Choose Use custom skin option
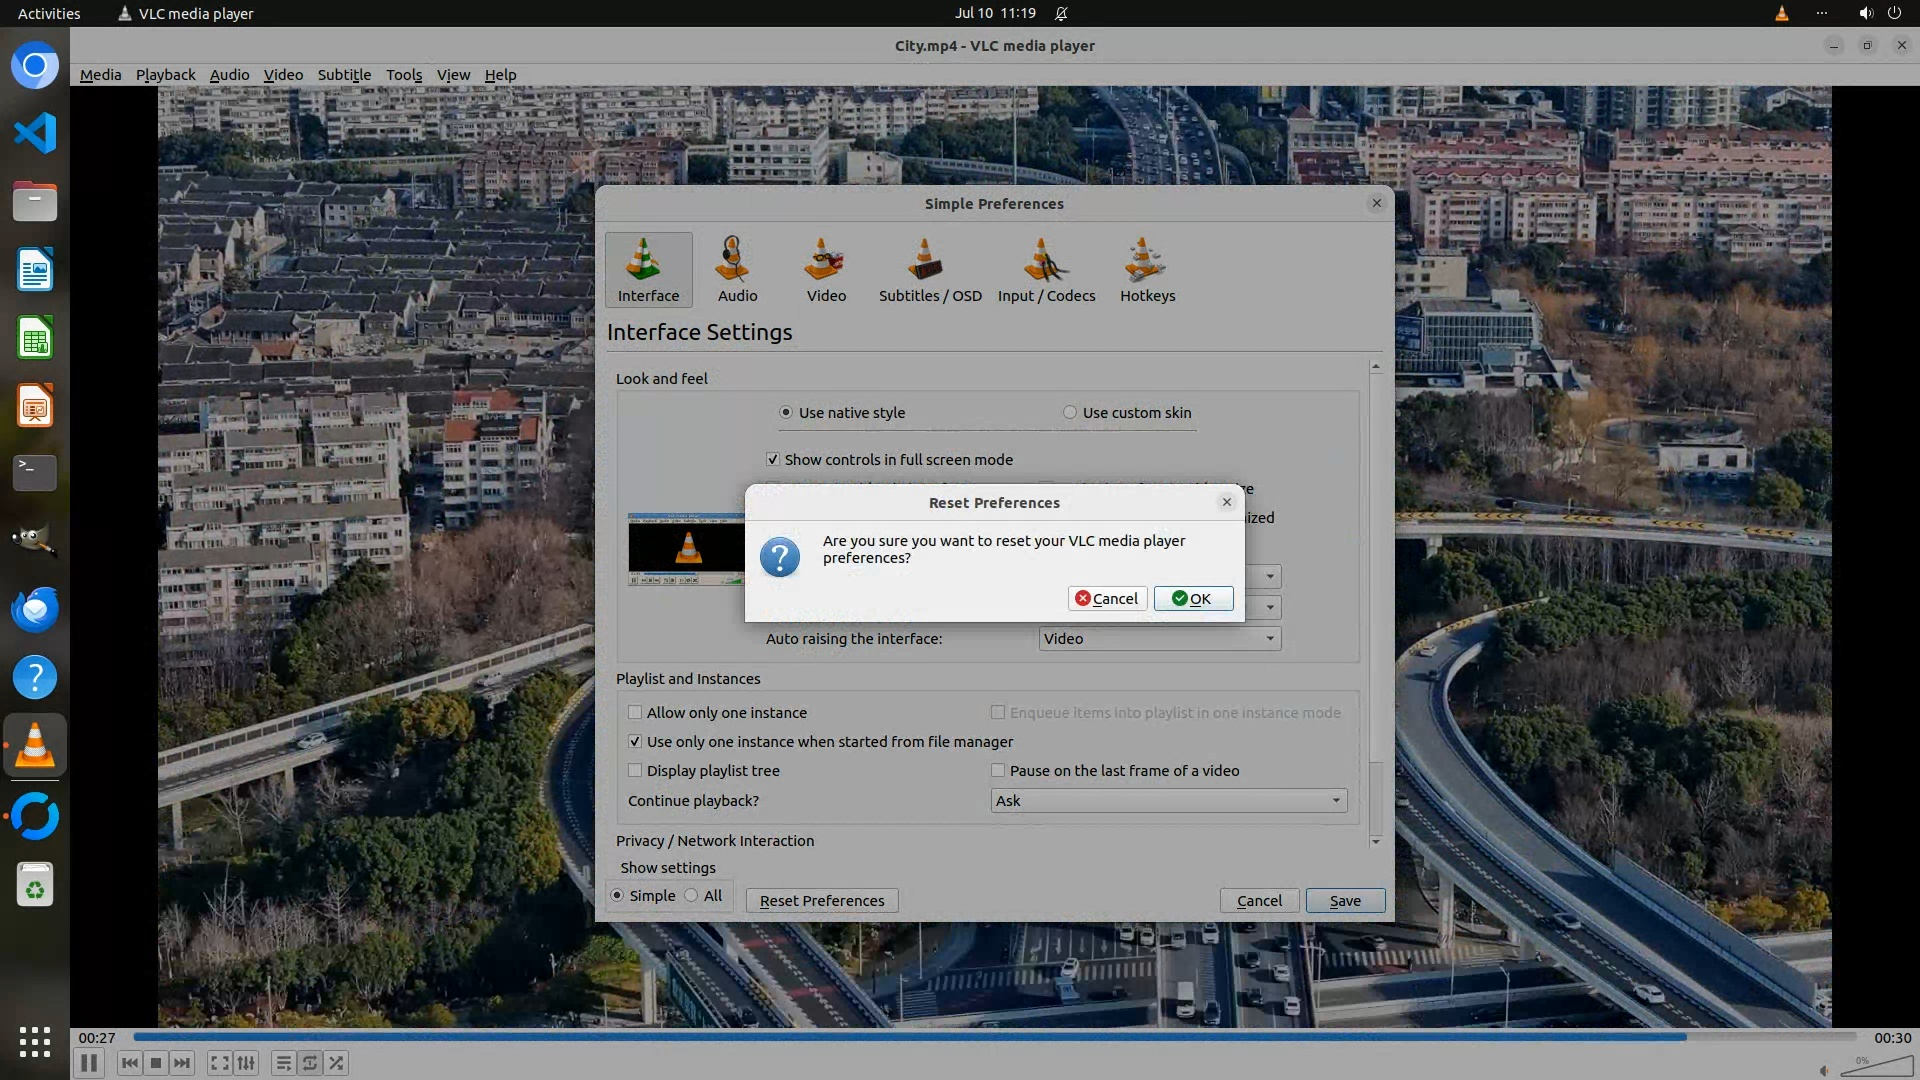1920x1080 pixels. tap(1070, 413)
